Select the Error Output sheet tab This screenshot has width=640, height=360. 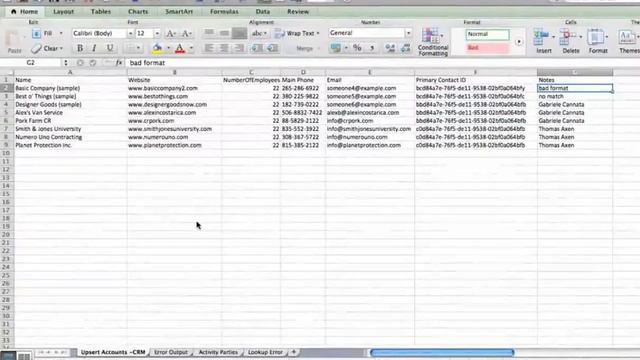pos(171,352)
